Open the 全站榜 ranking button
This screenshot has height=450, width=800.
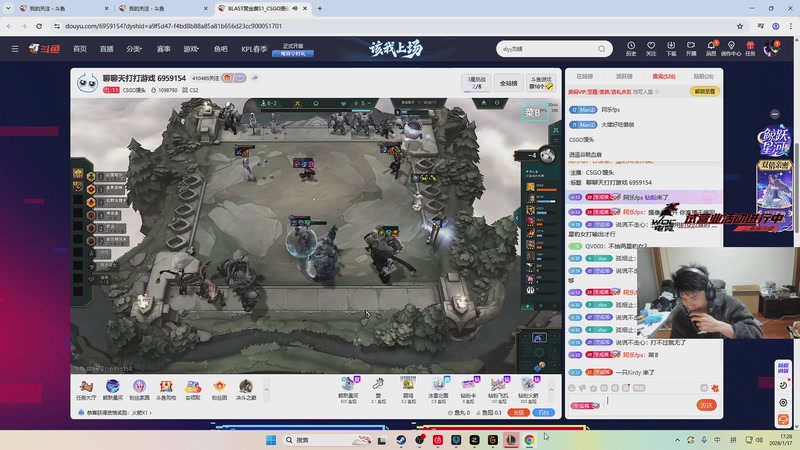tap(509, 83)
